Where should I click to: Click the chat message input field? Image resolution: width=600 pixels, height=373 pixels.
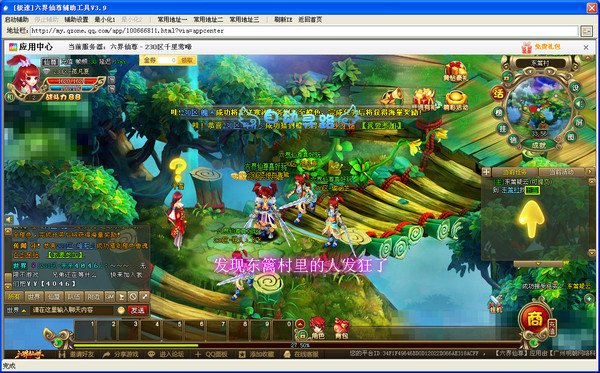coord(72,310)
